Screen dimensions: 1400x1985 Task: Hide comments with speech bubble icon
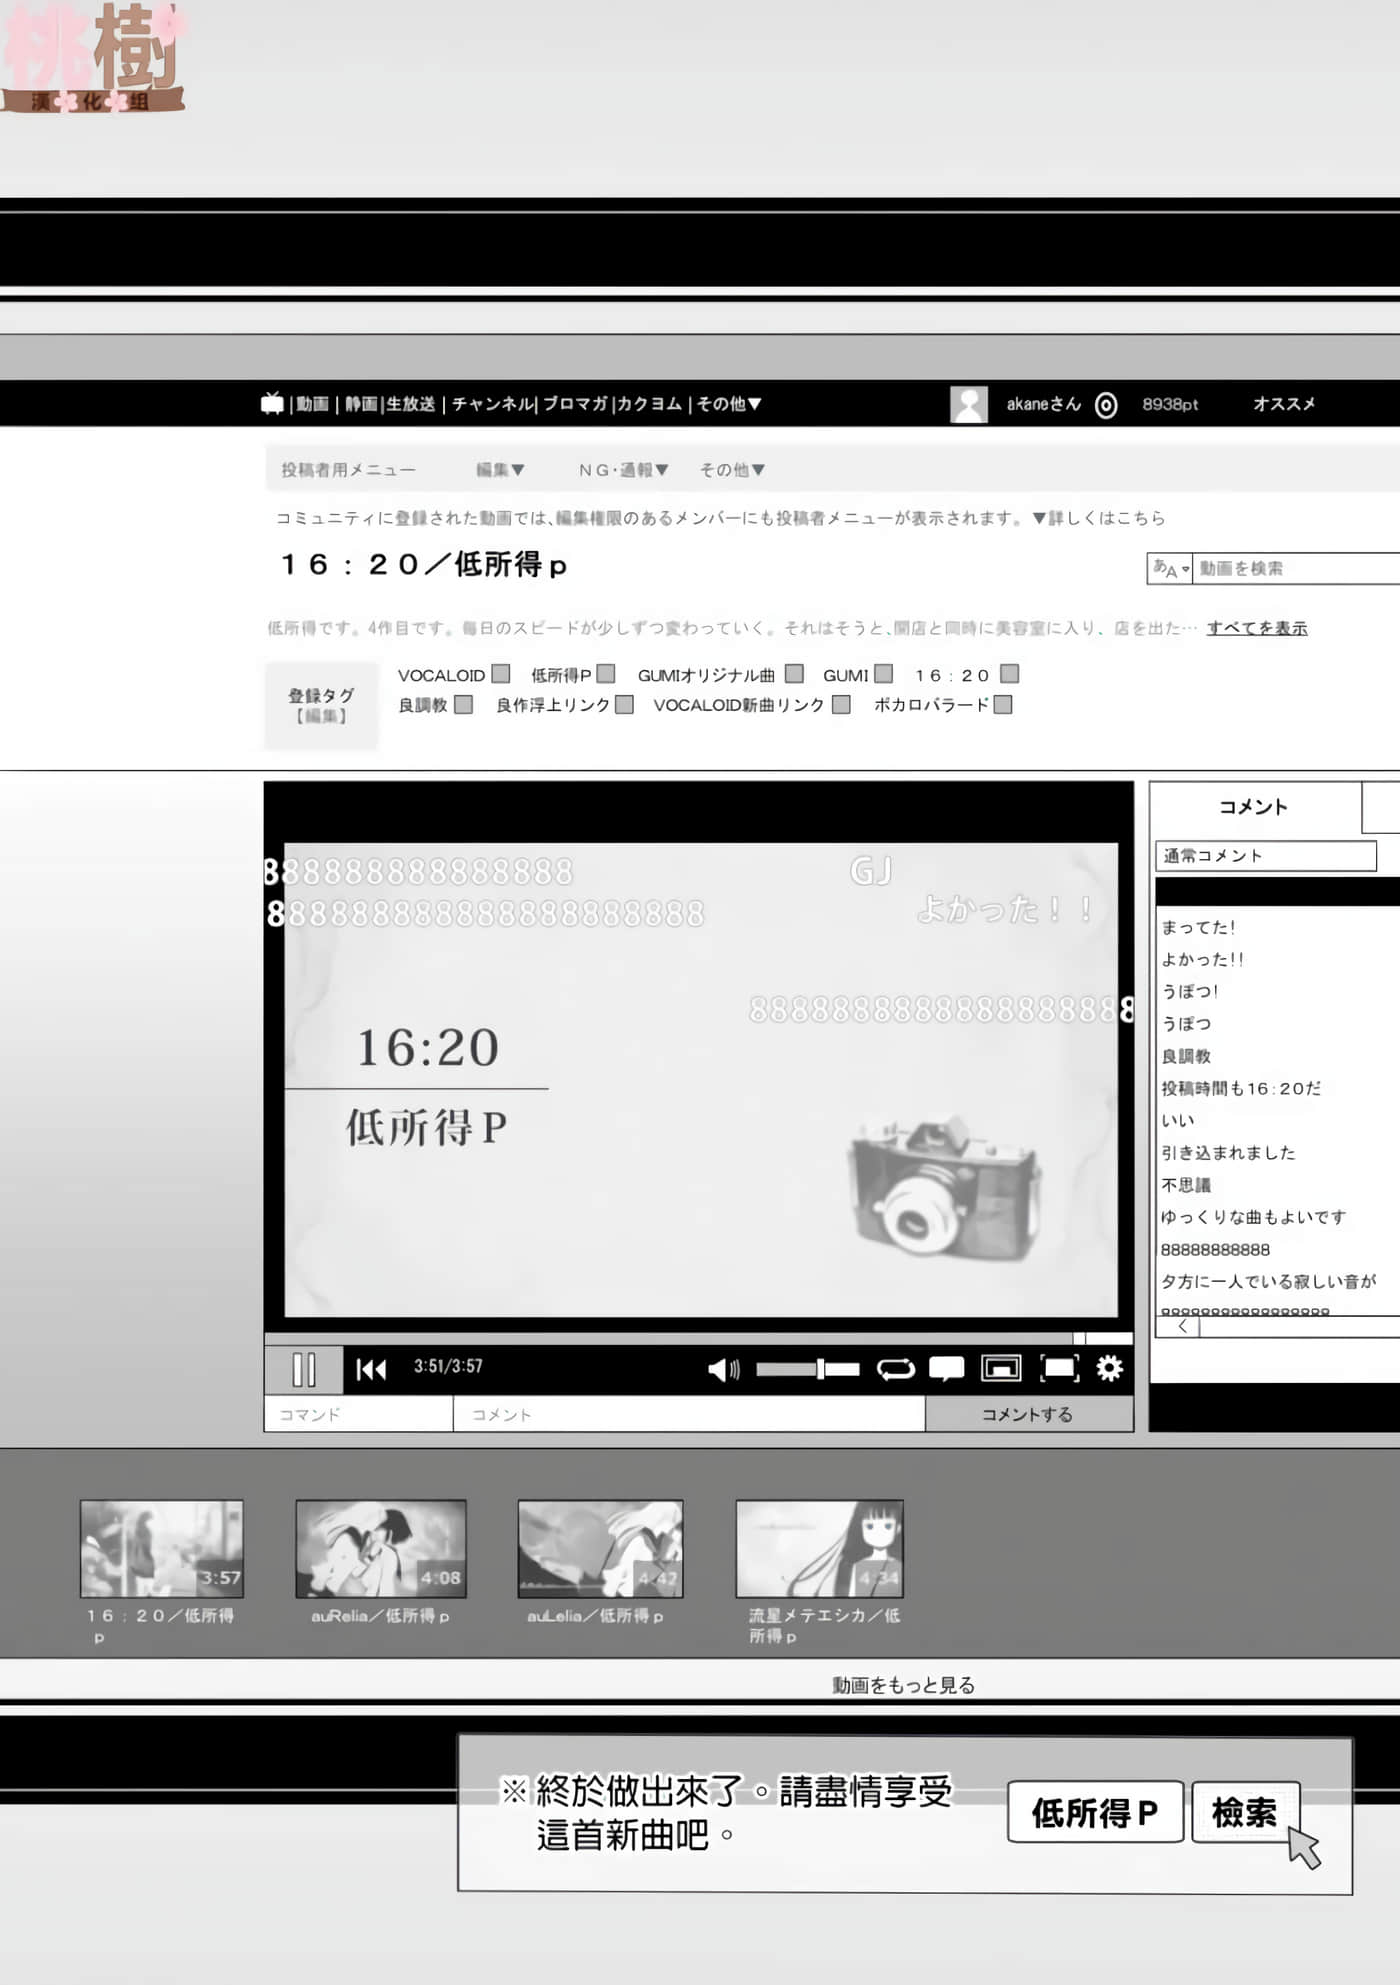tap(946, 1368)
